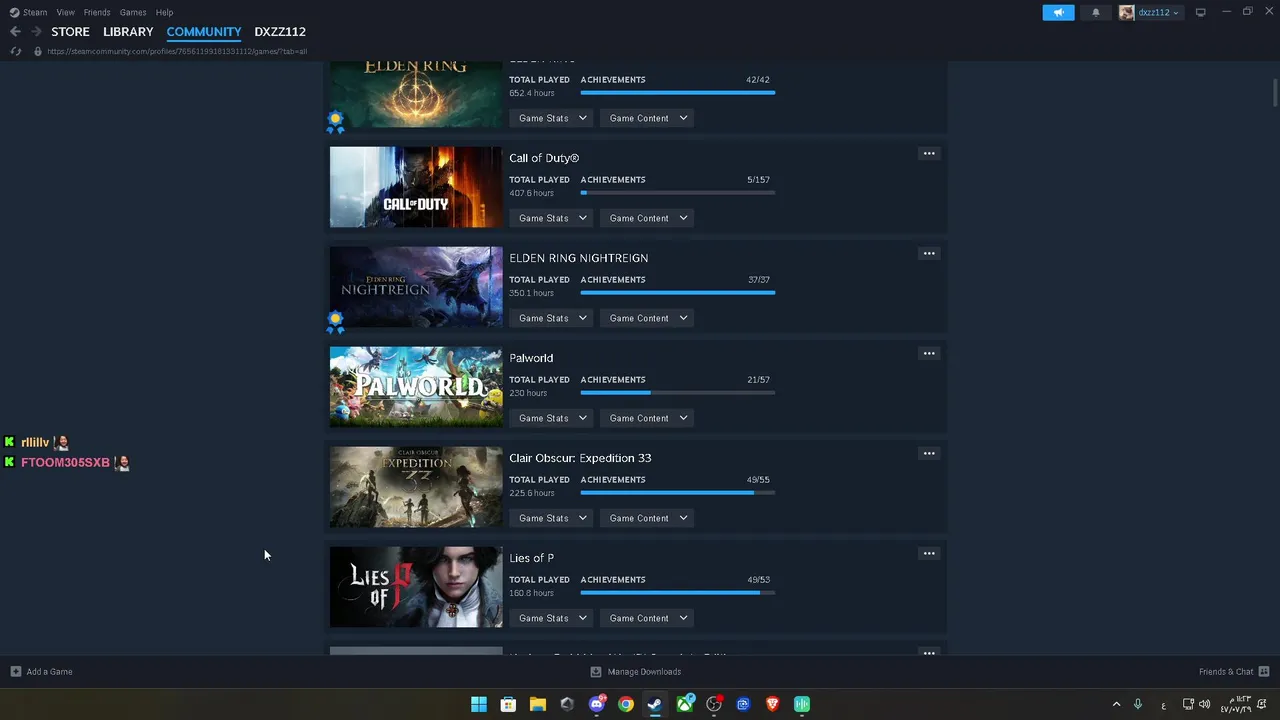Viewport: 1280px width, 720px height.
Task: Open the Xbox app from the taskbar
Action: (x=685, y=704)
